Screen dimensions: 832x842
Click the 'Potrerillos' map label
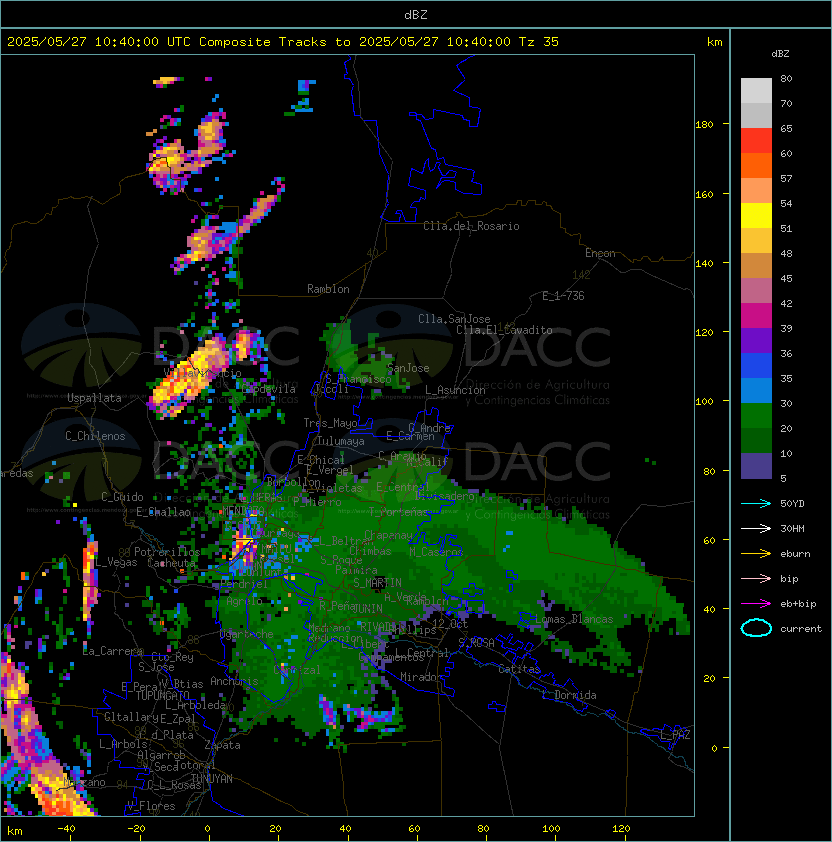point(167,552)
